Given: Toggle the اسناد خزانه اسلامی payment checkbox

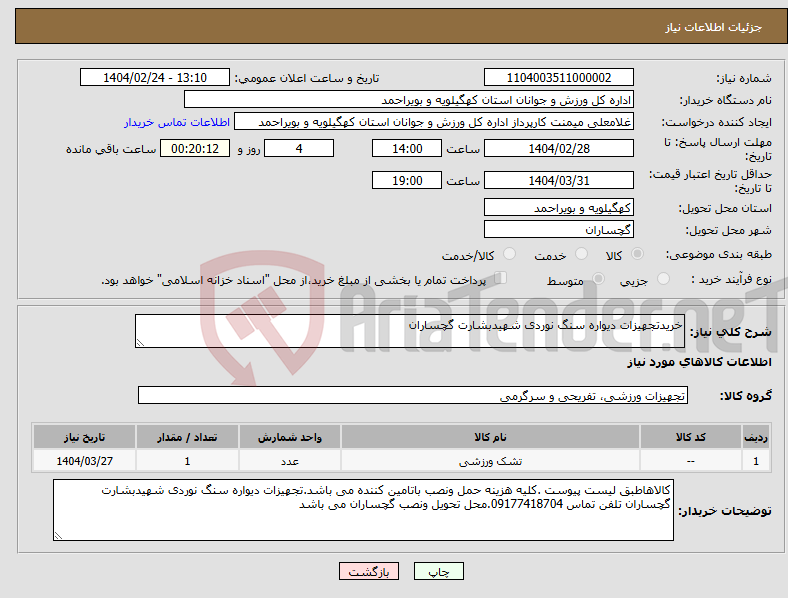Looking at the screenshot, I should (x=501, y=278).
